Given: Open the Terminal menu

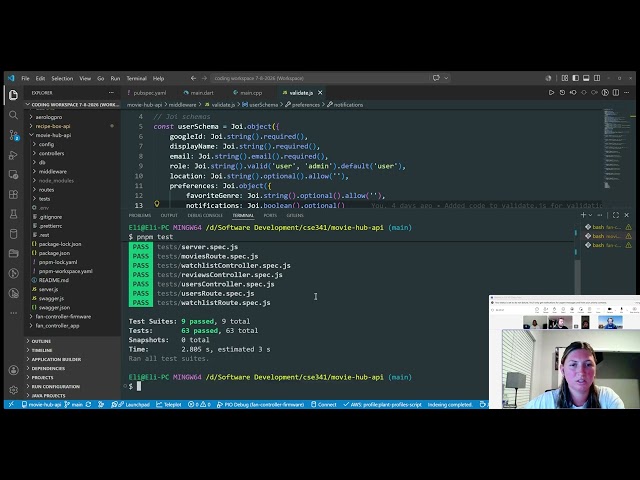Looking at the screenshot, I should (136, 78).
